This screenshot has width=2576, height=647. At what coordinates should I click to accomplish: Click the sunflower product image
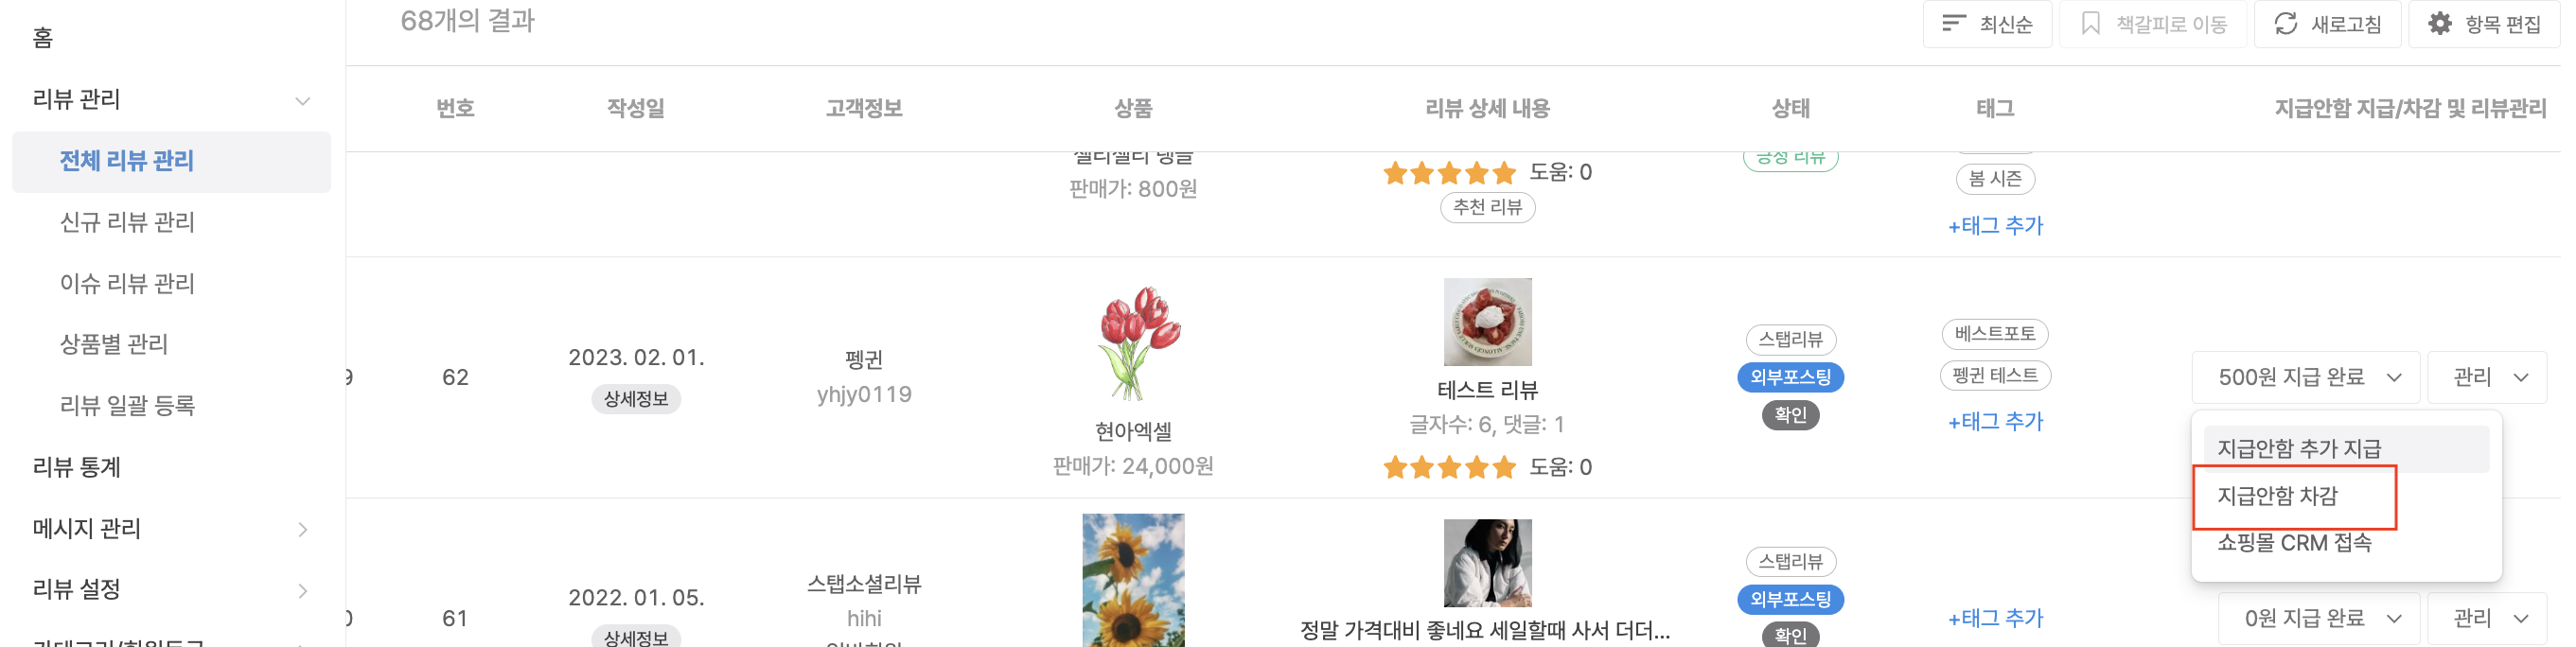pos(1133,579)
